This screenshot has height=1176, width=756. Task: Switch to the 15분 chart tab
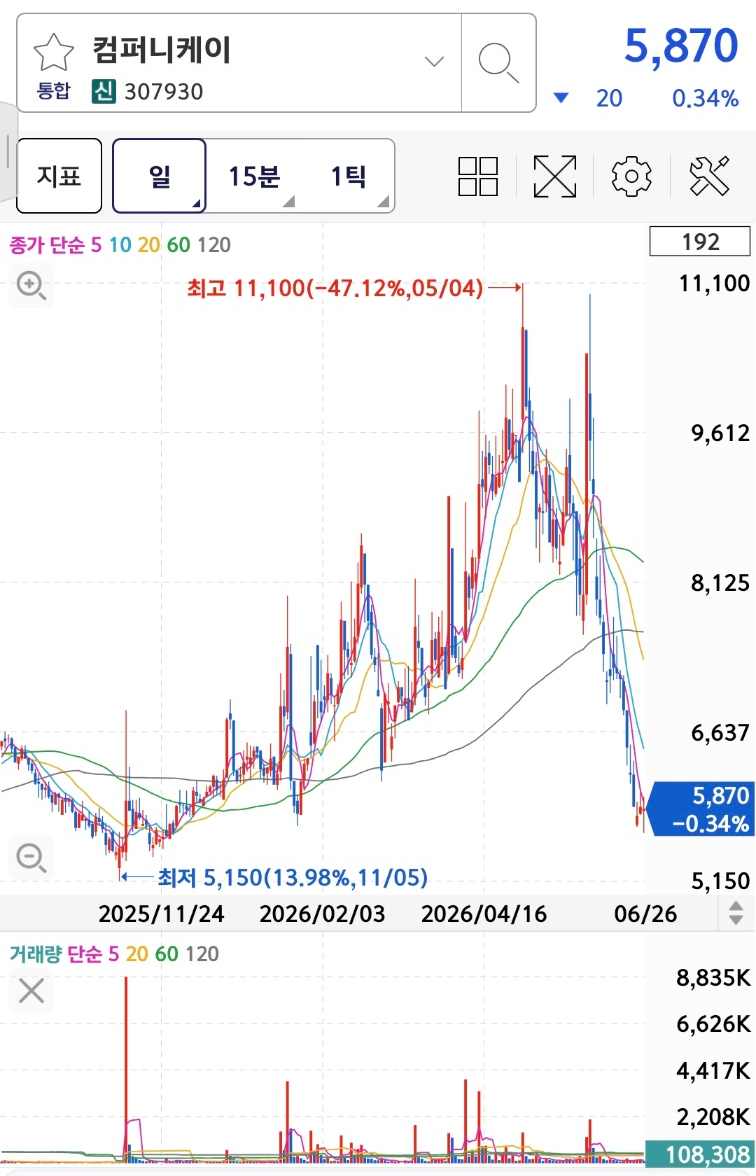254,176
